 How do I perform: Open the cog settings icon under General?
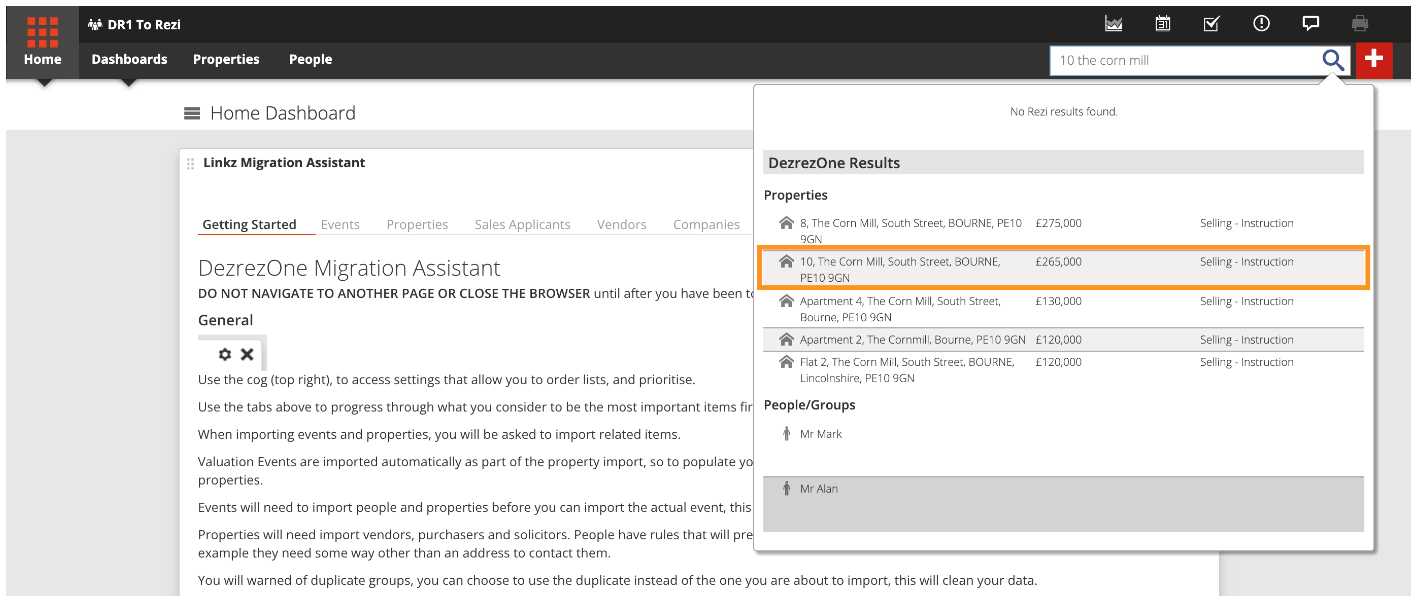pyautogui.click(x=225, y=354)
